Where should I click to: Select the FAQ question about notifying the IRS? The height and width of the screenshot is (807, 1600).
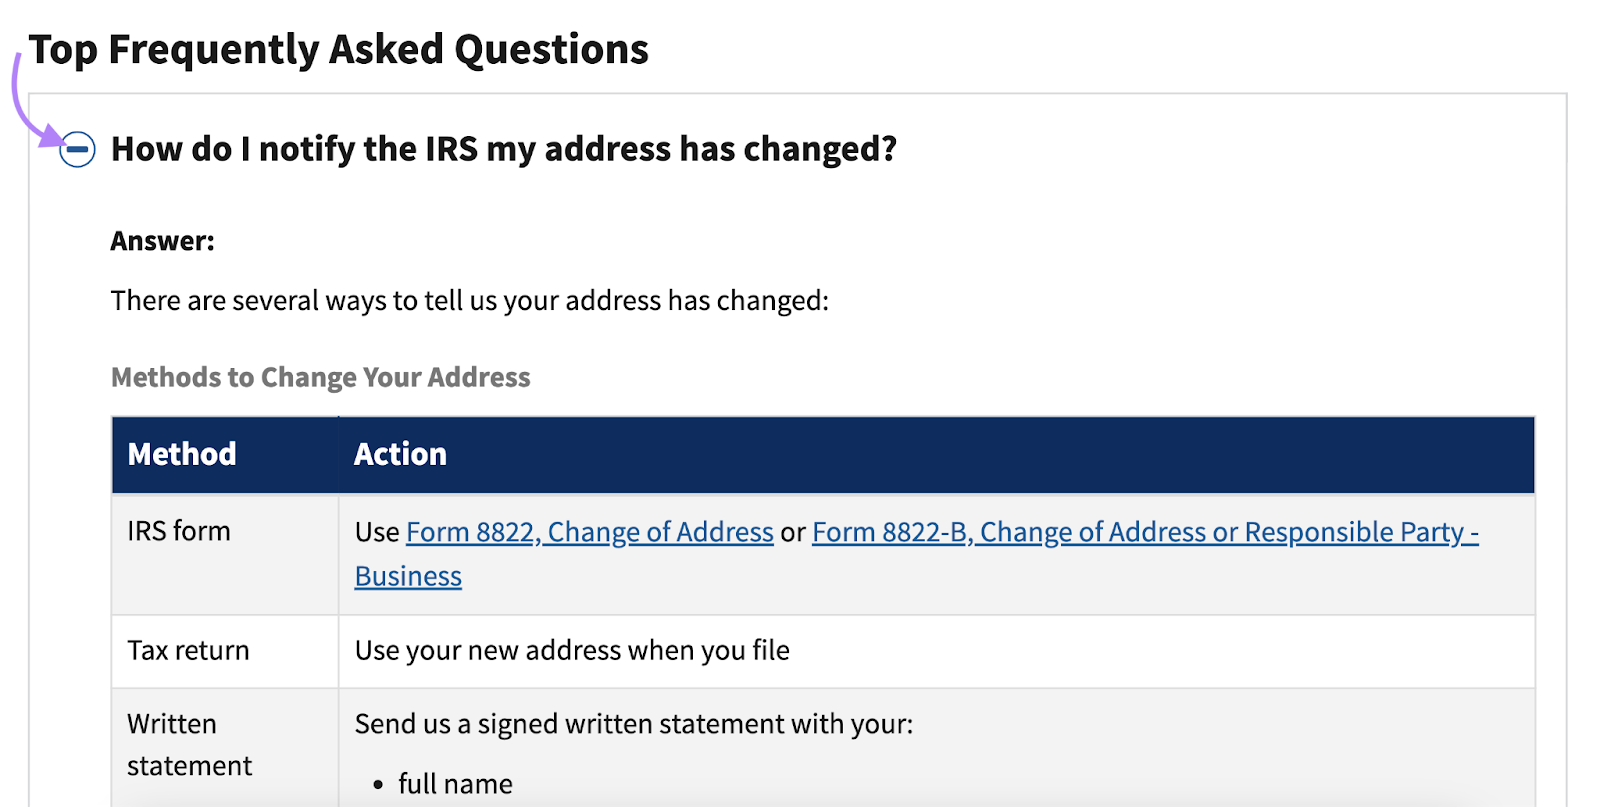click(503, 148)
